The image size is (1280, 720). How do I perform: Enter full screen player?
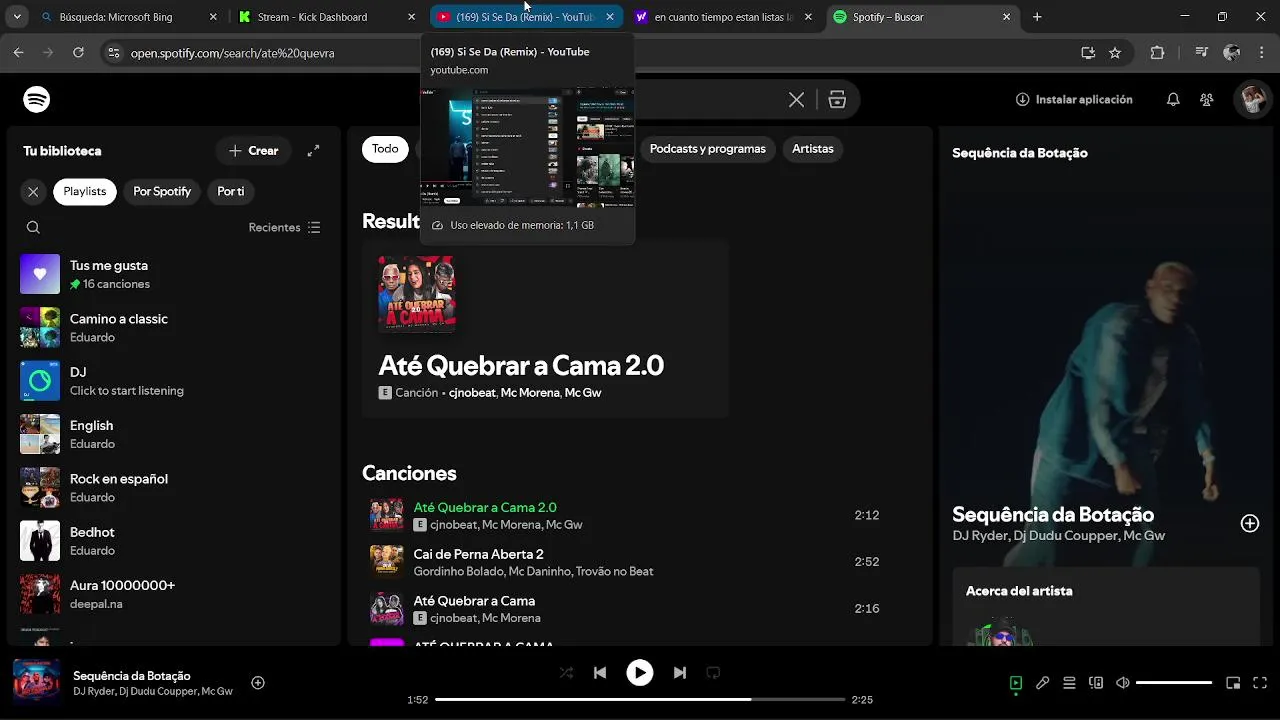click(x=1260, y=683)
